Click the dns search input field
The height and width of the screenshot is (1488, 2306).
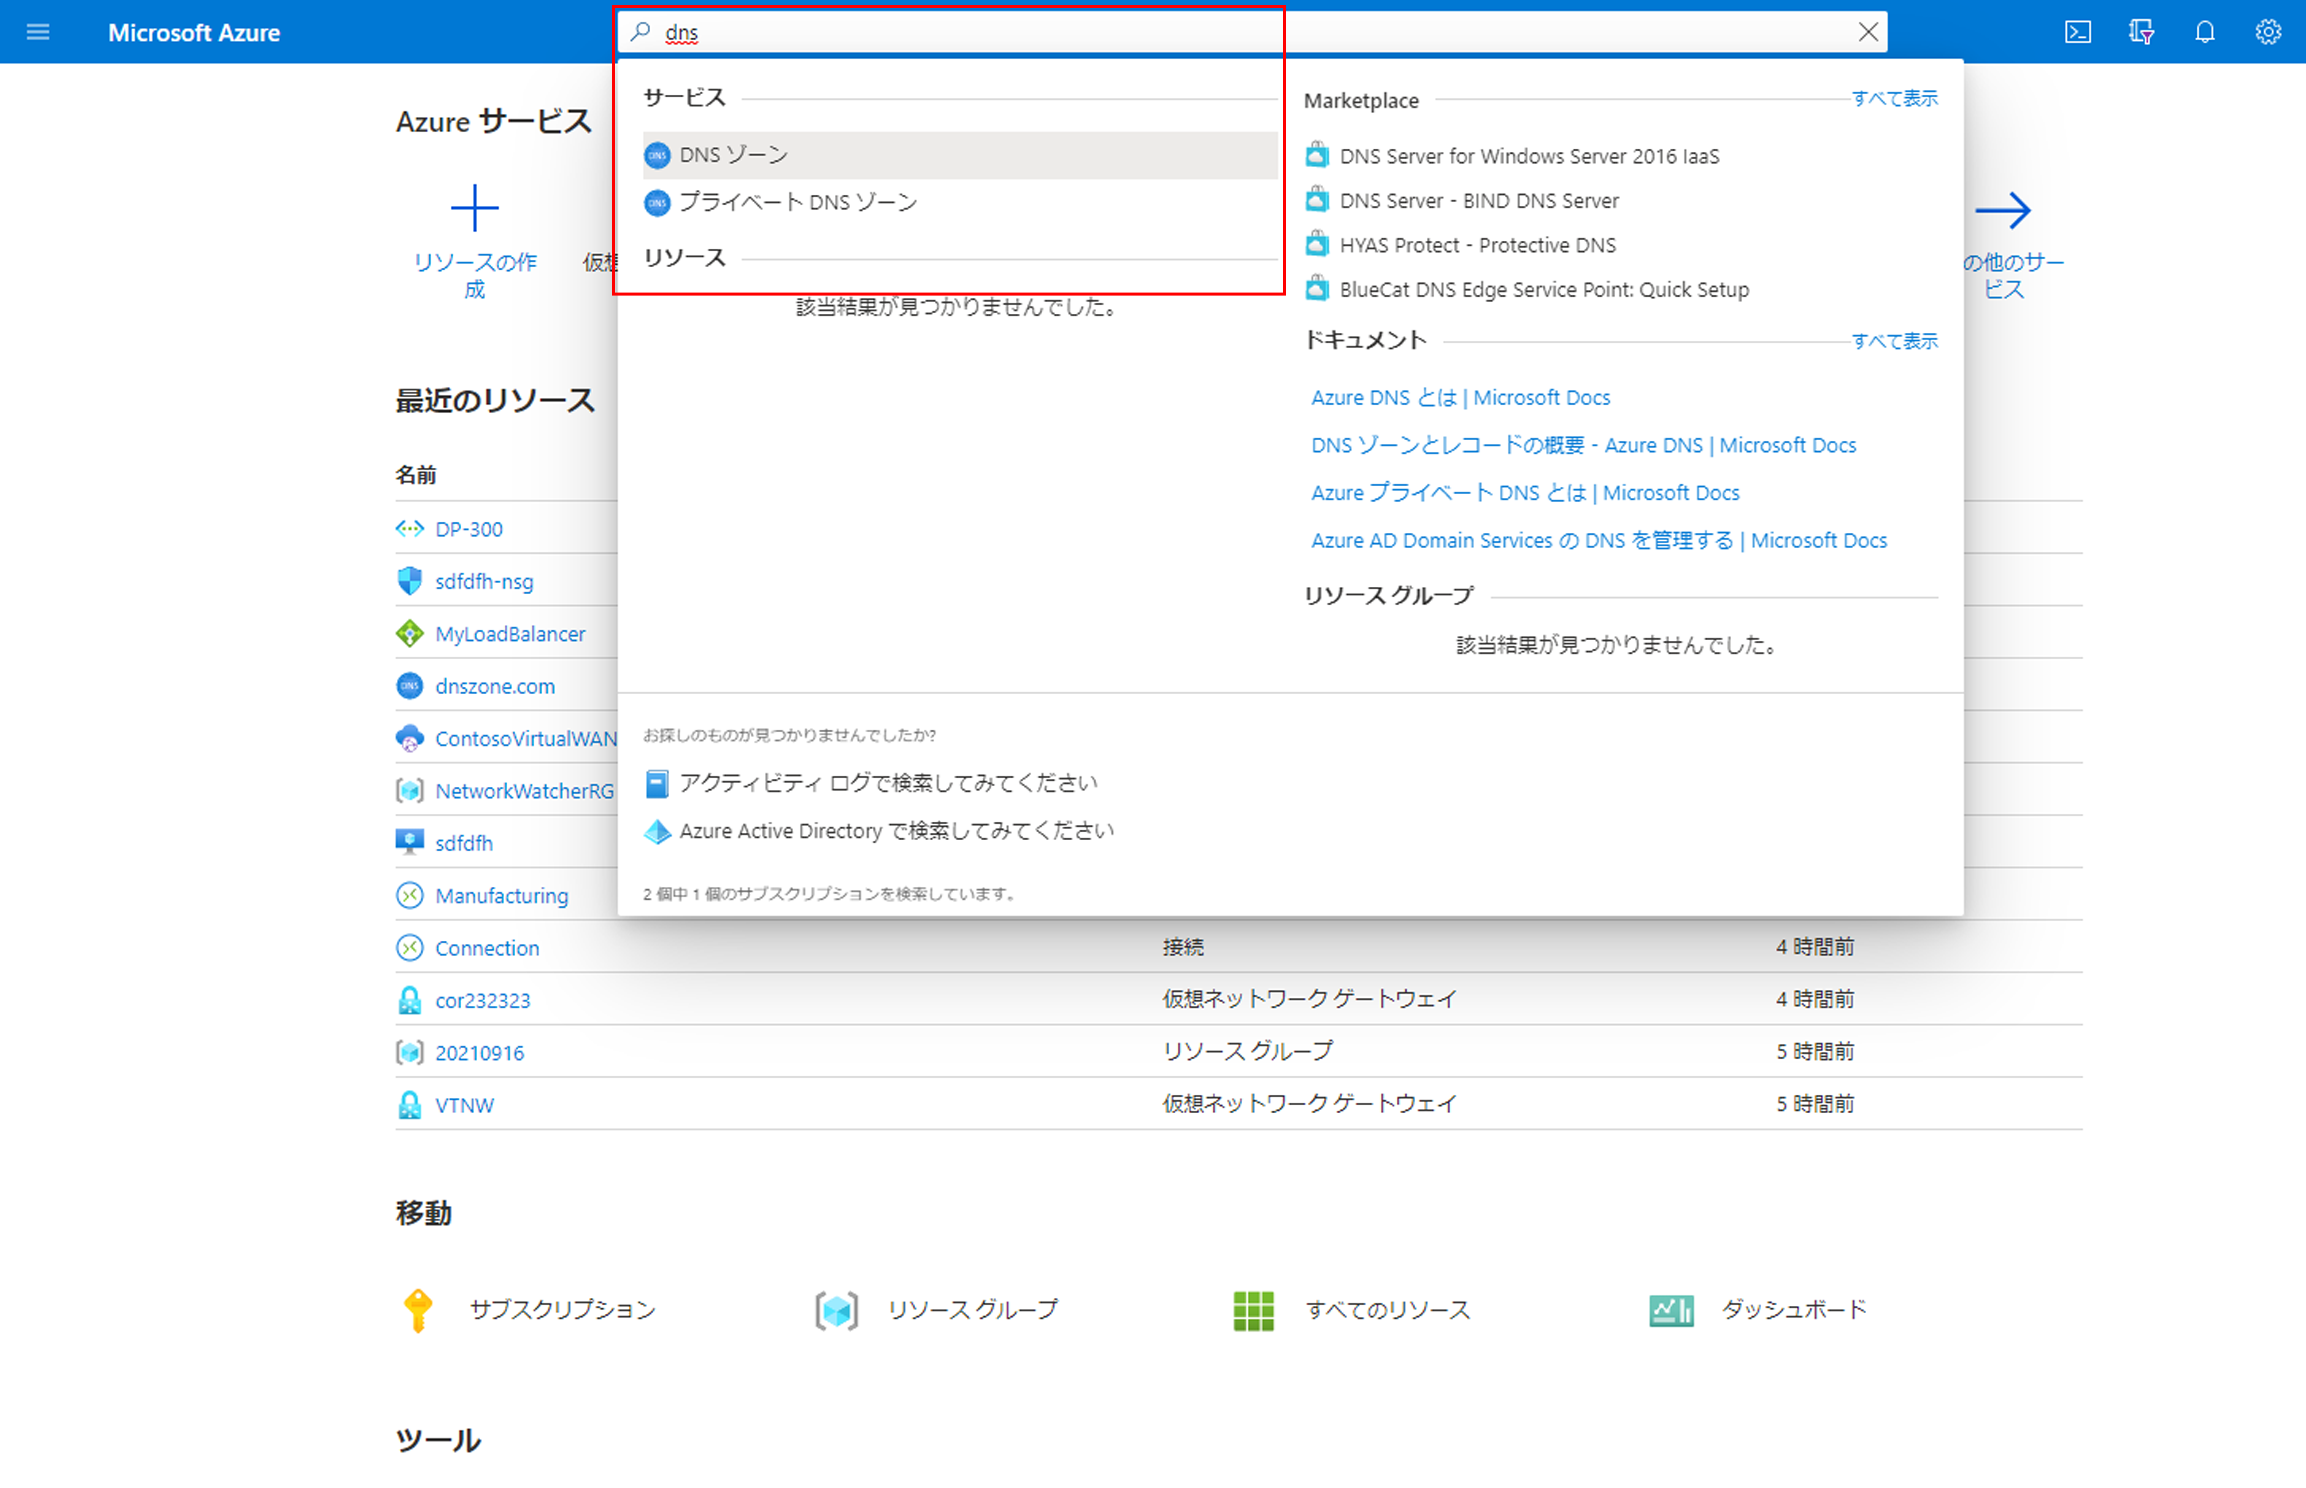pos(1250,32)
